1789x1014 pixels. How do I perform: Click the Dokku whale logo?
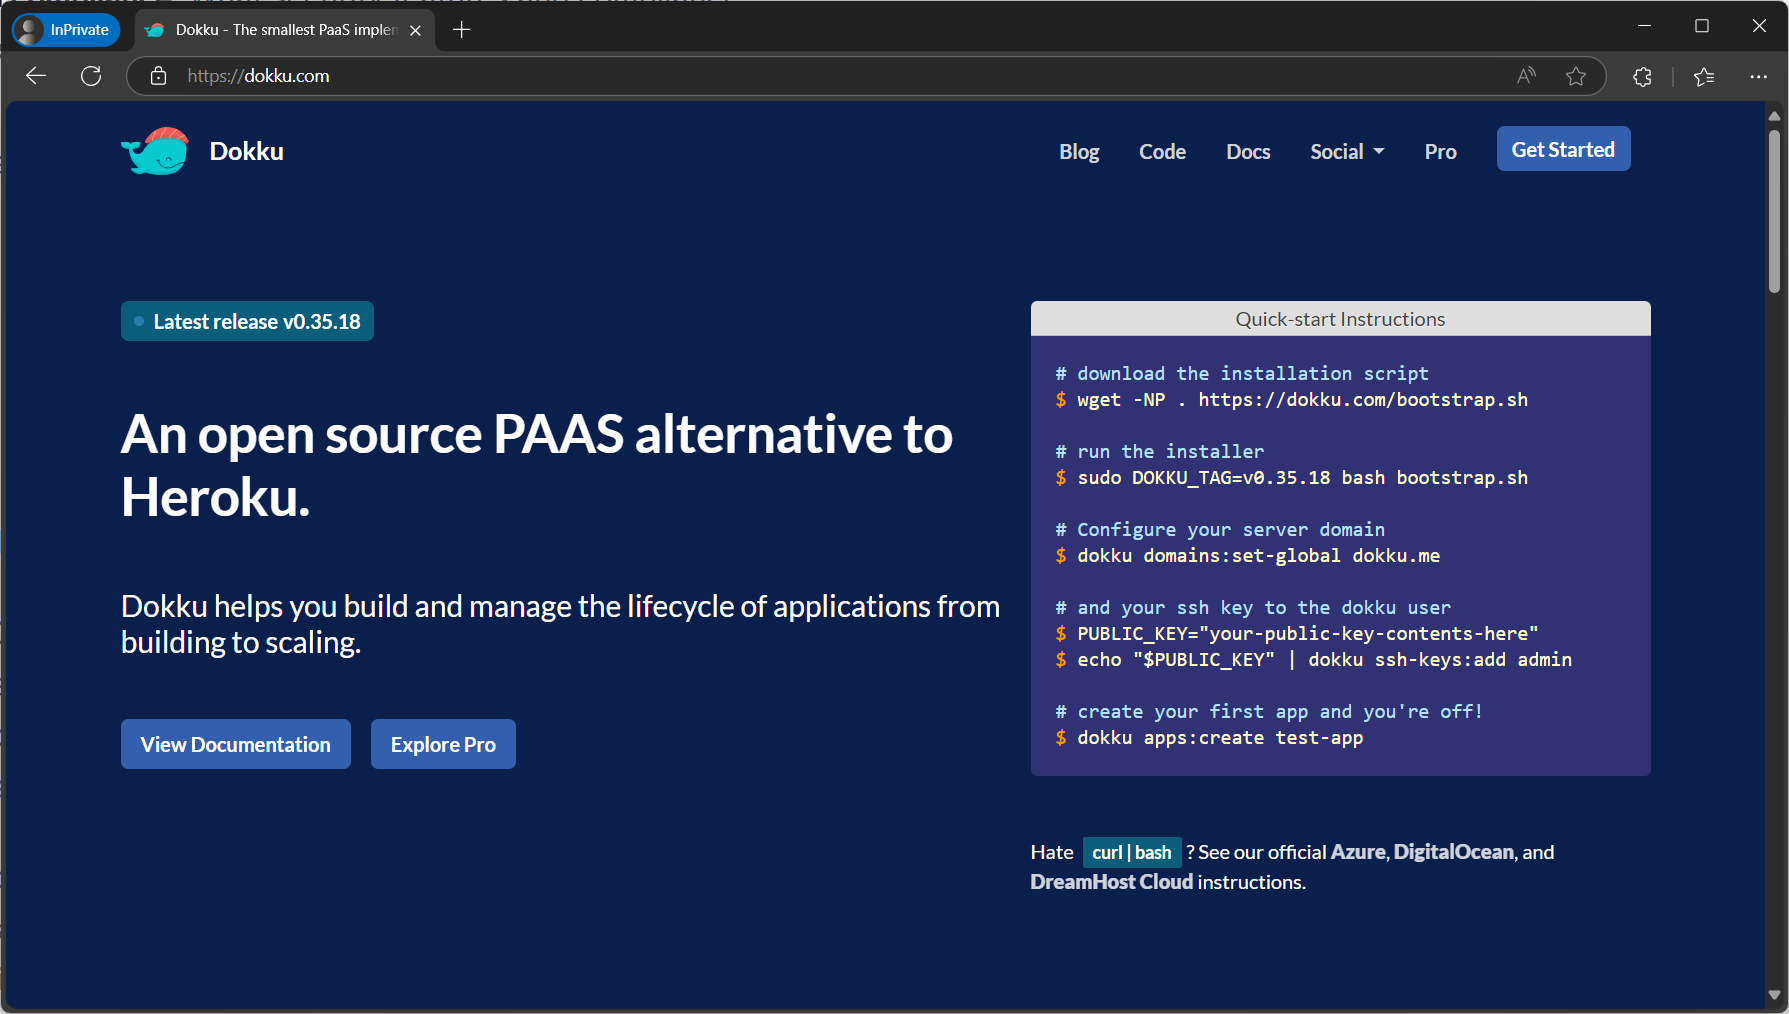(x=154, y=150)
